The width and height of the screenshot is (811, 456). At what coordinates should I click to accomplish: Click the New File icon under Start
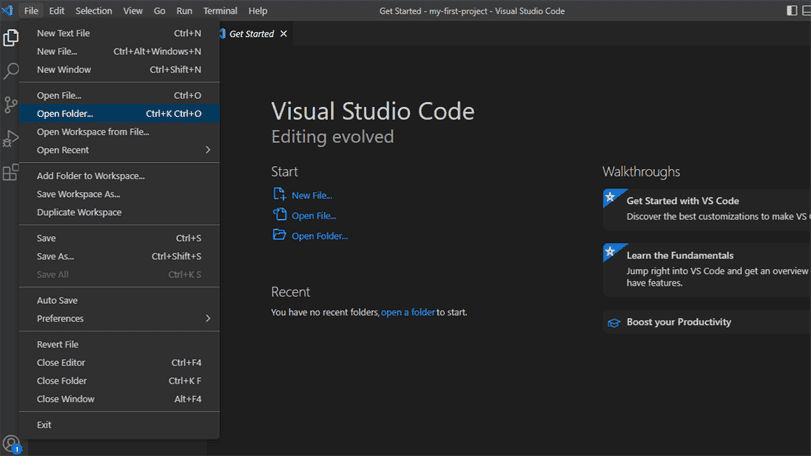pyautogui.click(x=279, y=194)
